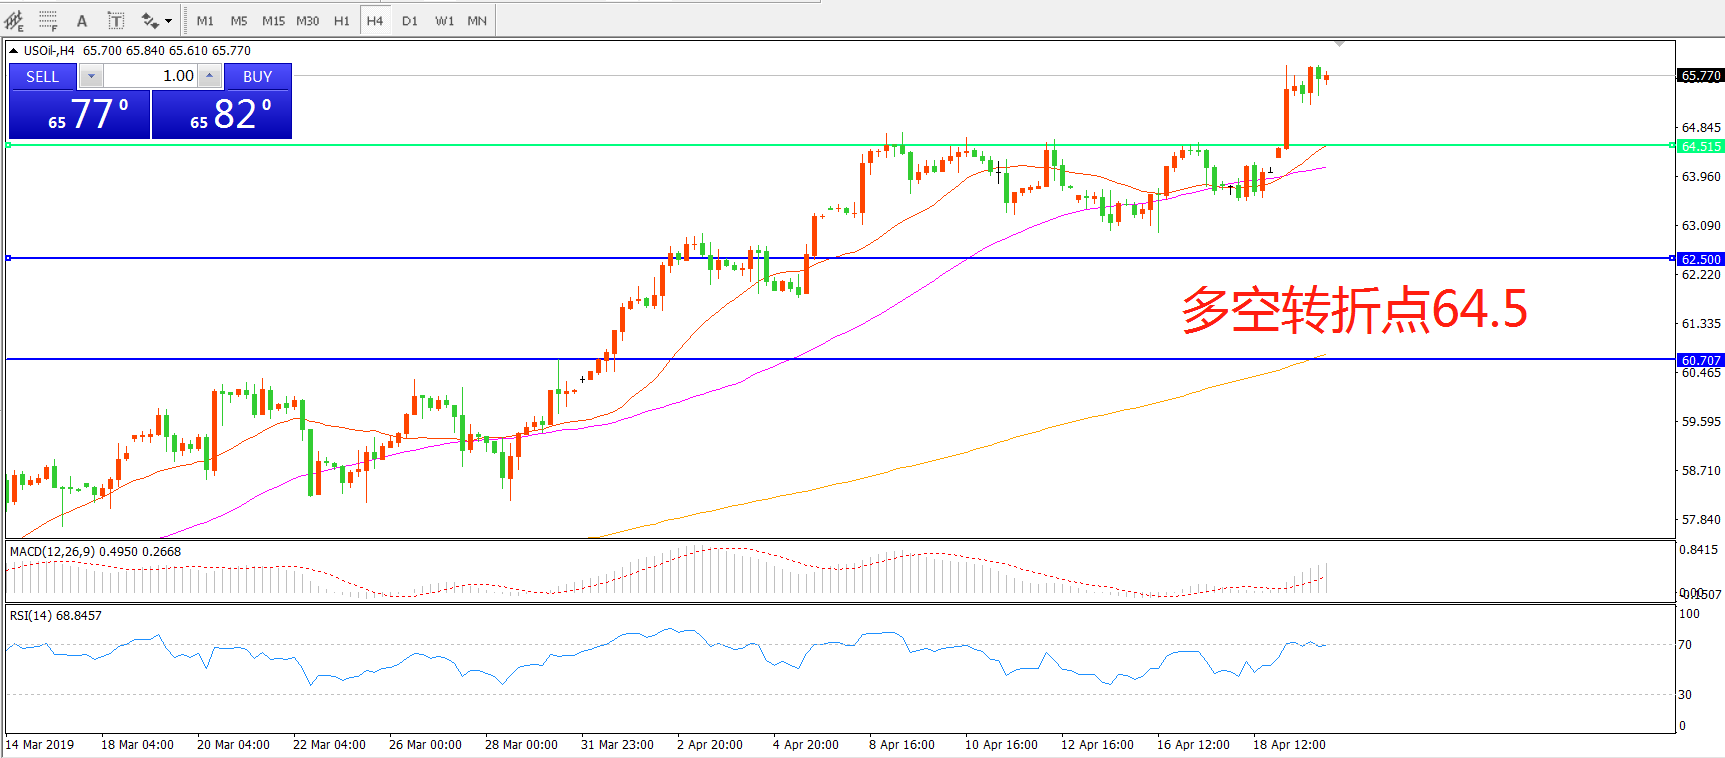Switch to M15 timeframe
Image resolution: width=1725 pixels, height=758 pixels.
point(273,21)
